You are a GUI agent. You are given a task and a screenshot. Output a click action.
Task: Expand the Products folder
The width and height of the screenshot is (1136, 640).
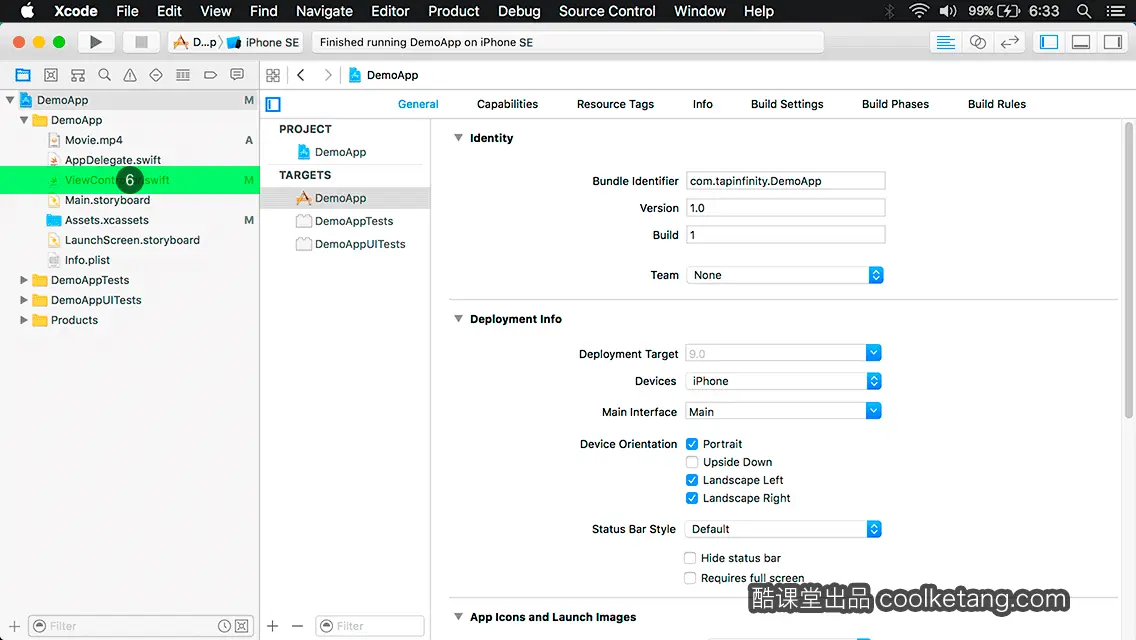pyautogui.click(x=23, y=320)
